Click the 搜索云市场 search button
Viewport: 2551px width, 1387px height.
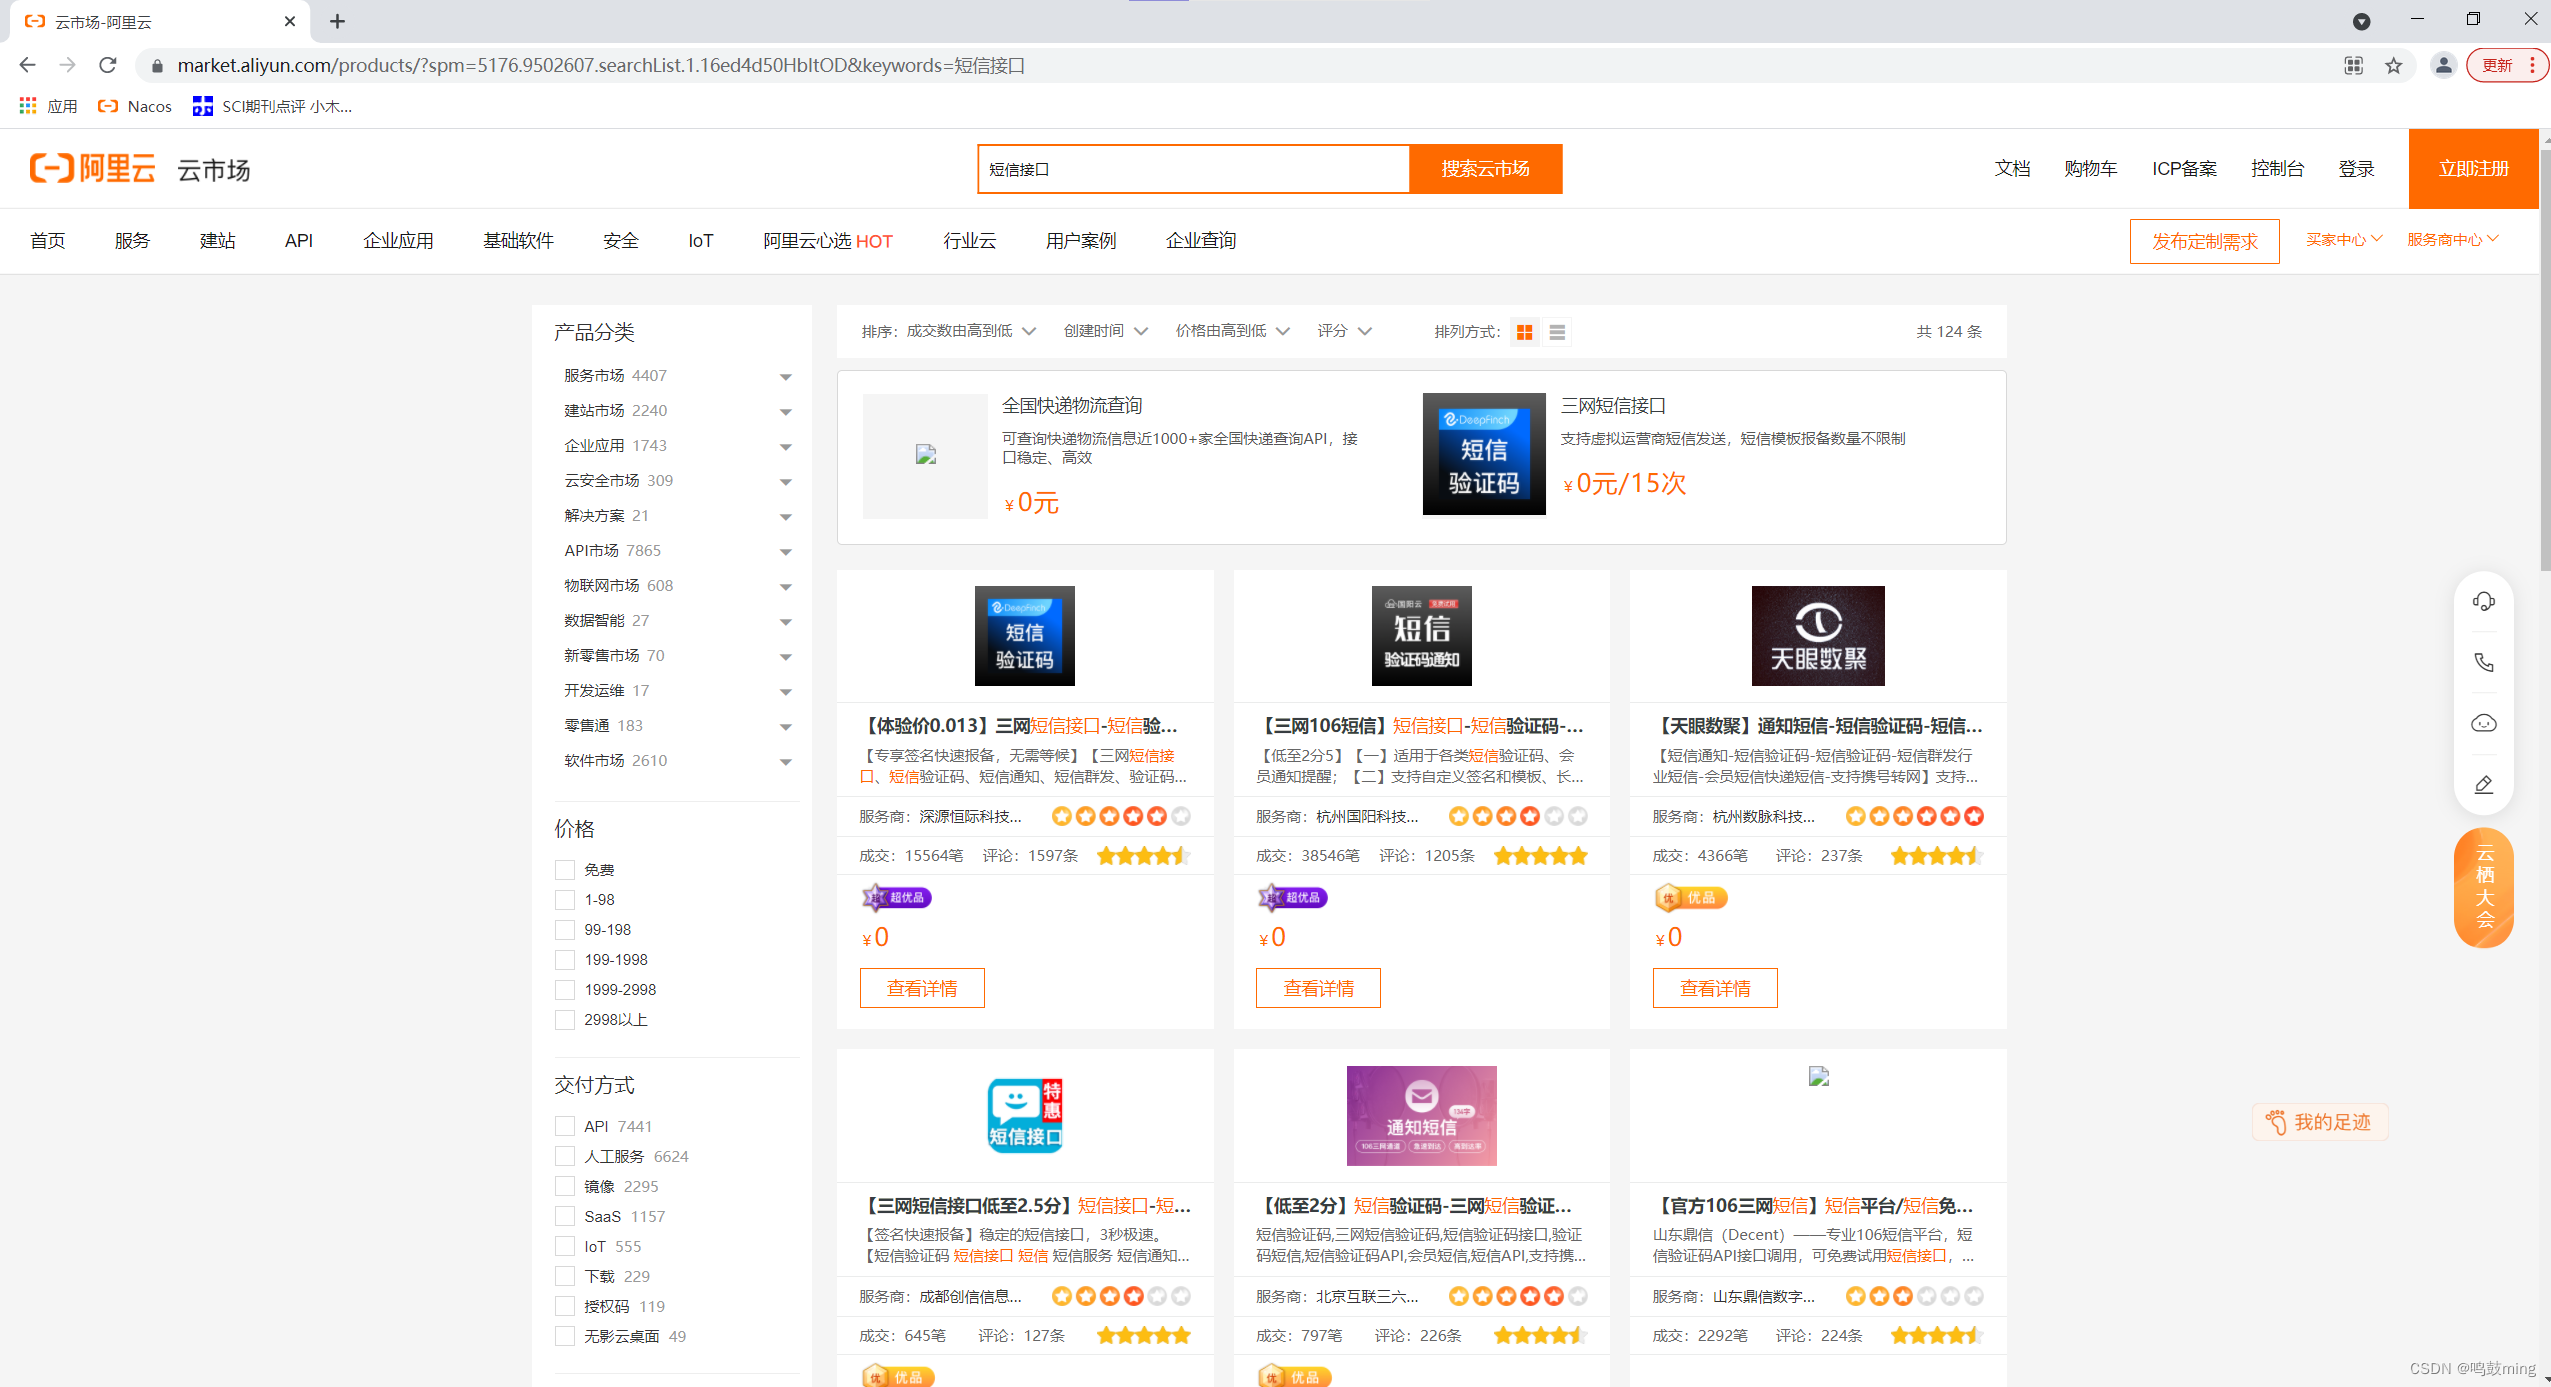(1485, 169)
